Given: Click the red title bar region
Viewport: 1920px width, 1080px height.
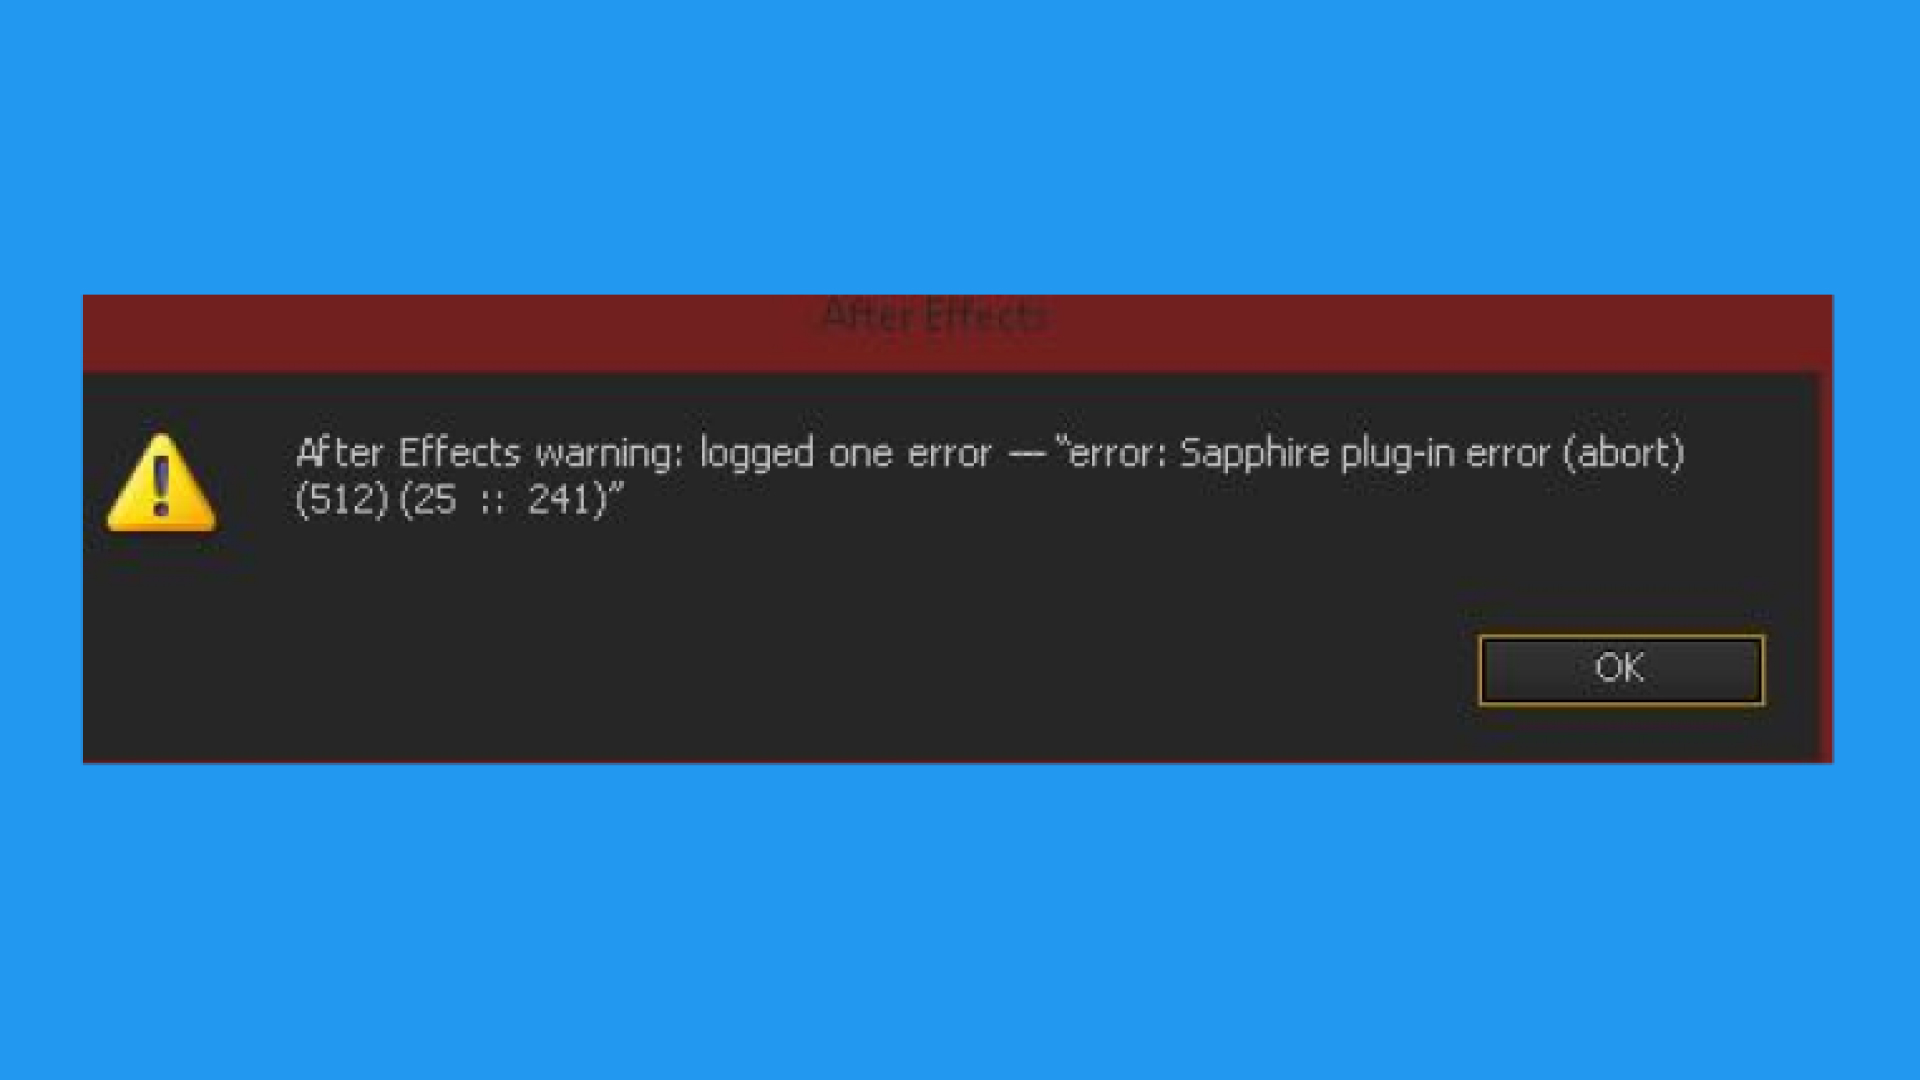Looking at the screenshot, I should (960, 330).
